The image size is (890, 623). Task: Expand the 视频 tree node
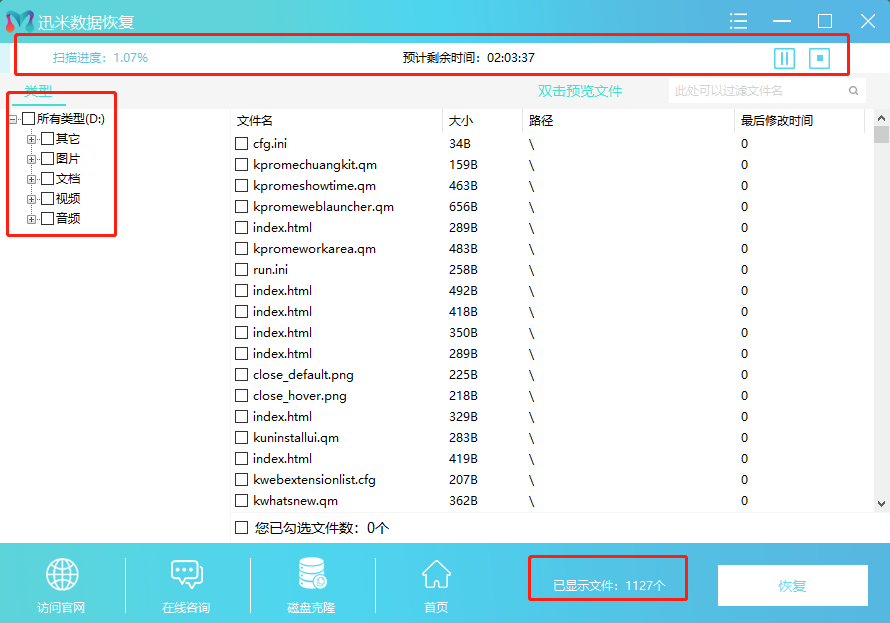click(32, 199)
